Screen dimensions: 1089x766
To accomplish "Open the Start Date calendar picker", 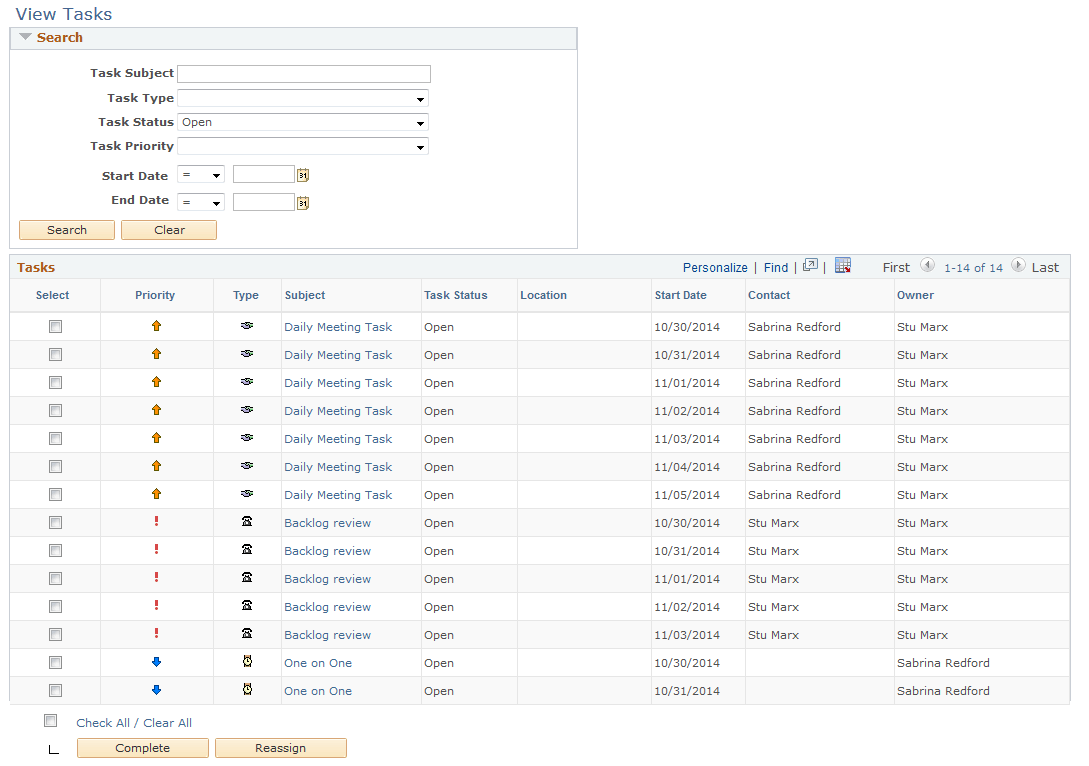I will point(303,174).
